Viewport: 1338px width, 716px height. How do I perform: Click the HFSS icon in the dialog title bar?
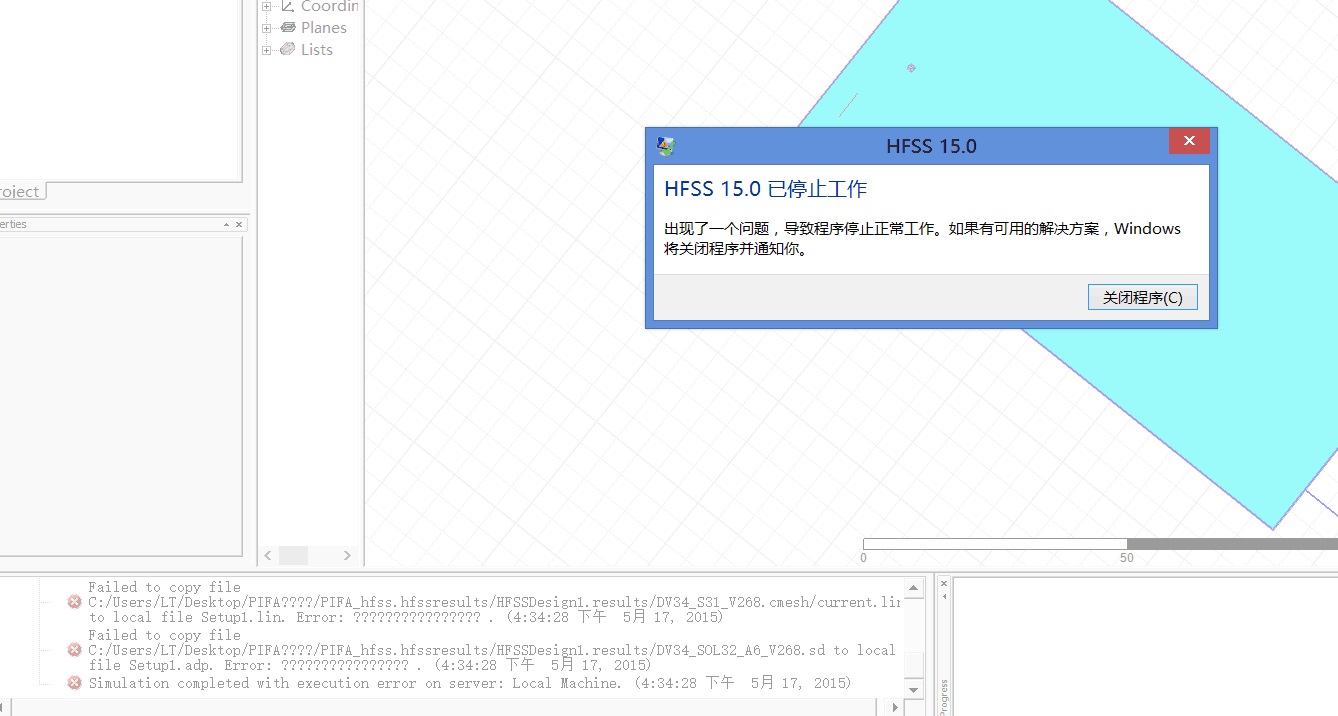(x=666, y=146)
